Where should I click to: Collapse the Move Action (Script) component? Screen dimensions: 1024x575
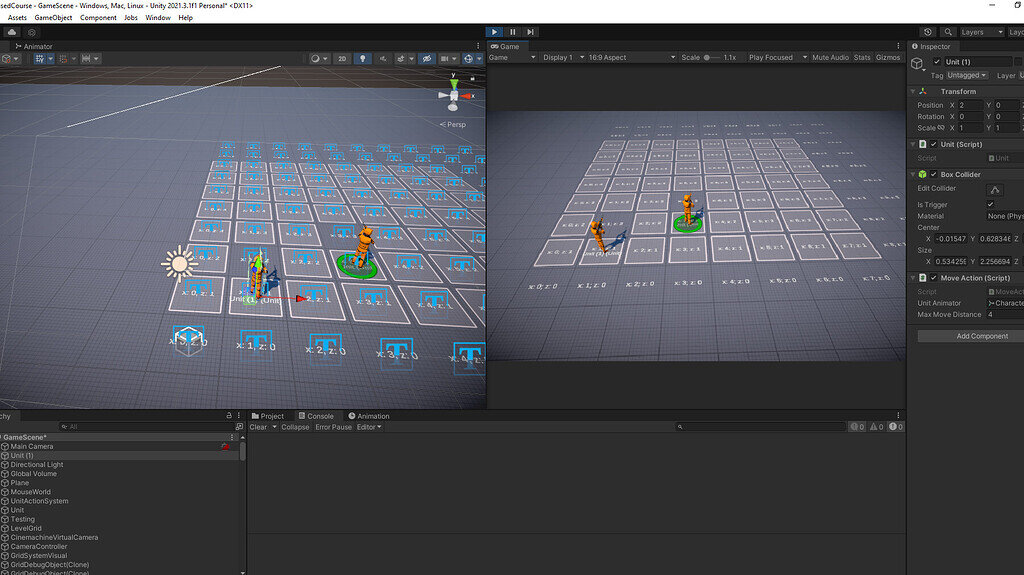point(913,278)
